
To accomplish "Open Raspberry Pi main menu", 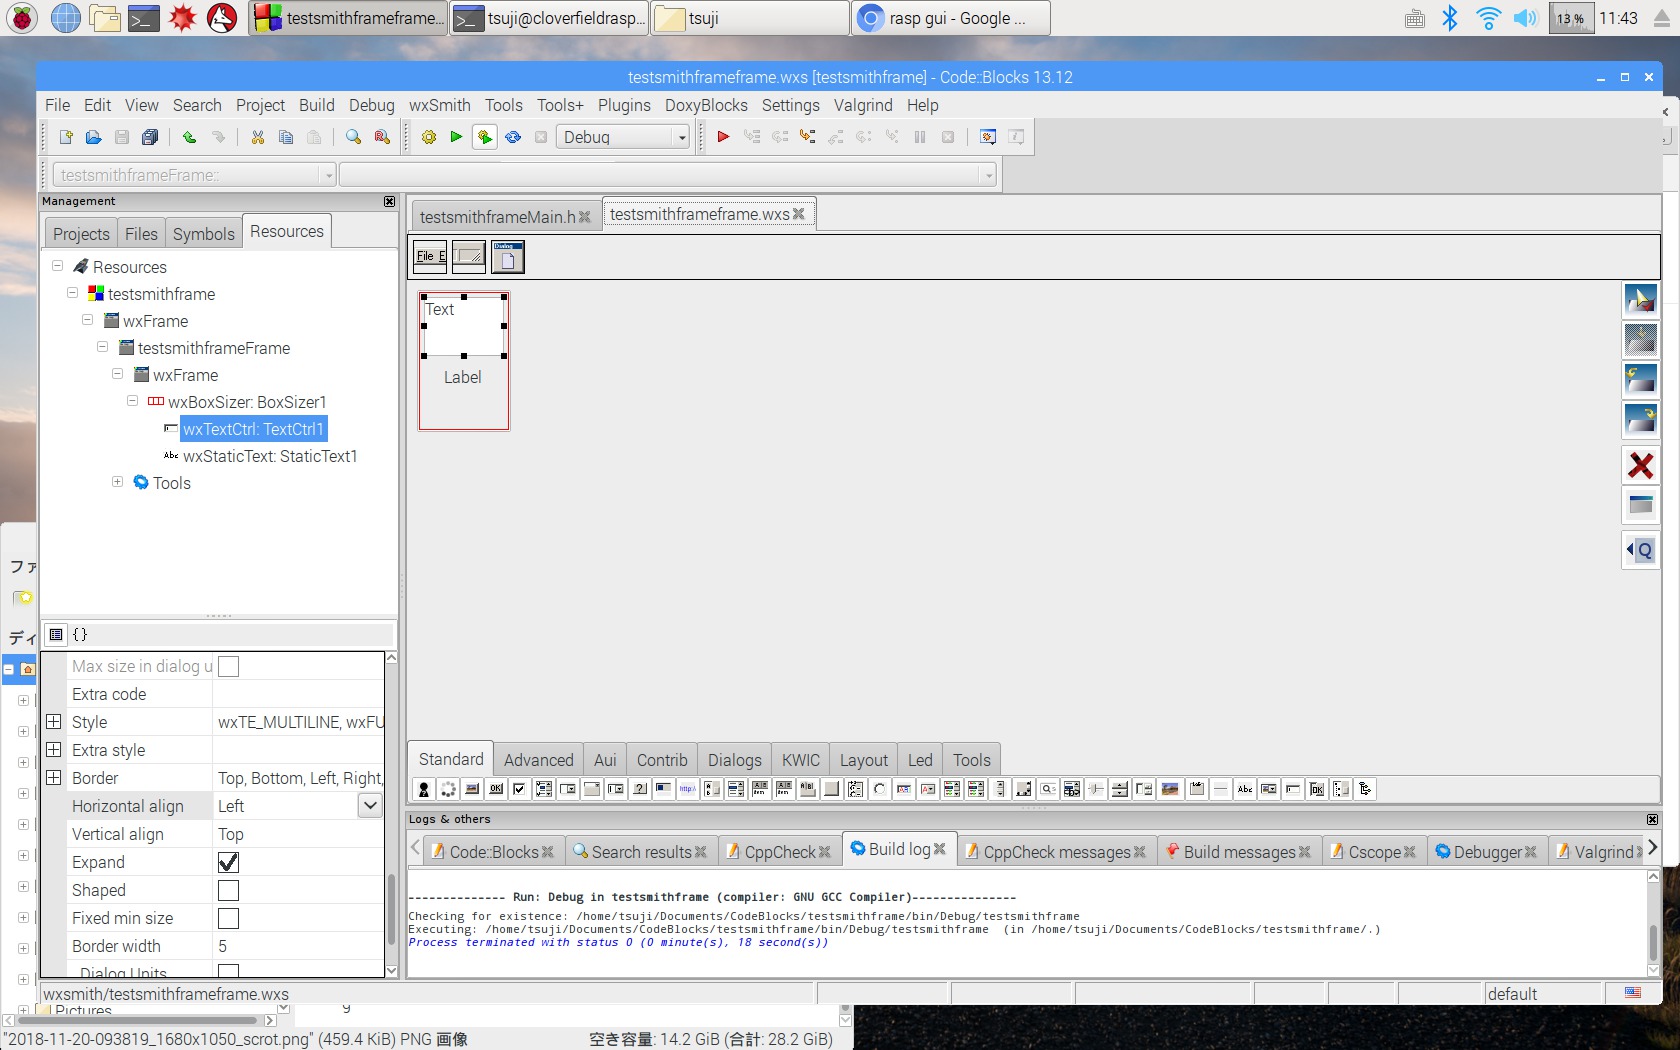I will point(22,18).
